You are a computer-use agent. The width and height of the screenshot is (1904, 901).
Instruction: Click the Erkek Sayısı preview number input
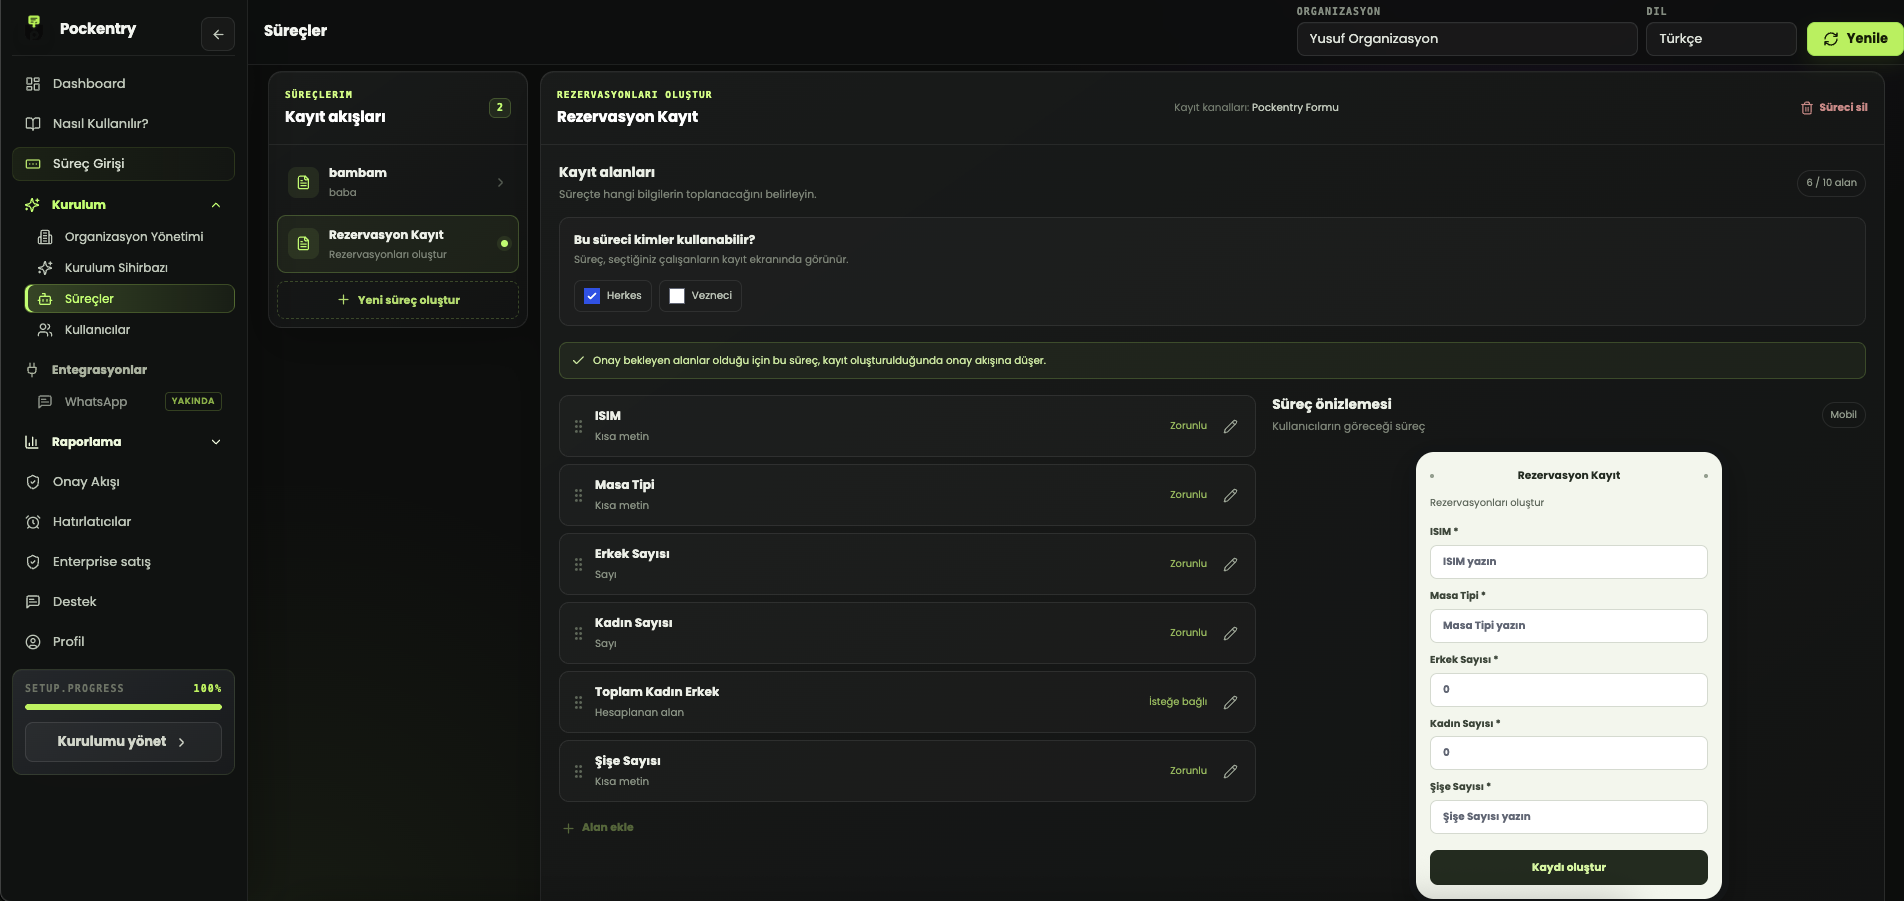tap(1568, 690)
